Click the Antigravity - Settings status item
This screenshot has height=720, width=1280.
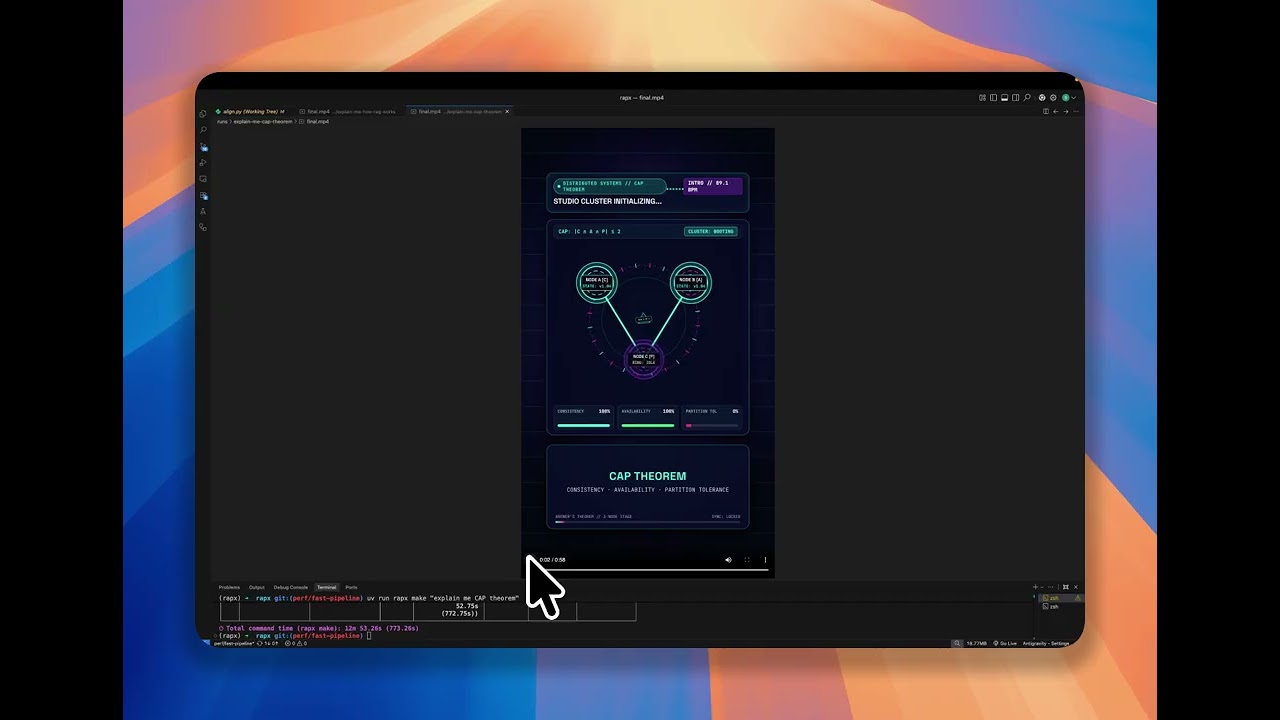[1046, 643]
